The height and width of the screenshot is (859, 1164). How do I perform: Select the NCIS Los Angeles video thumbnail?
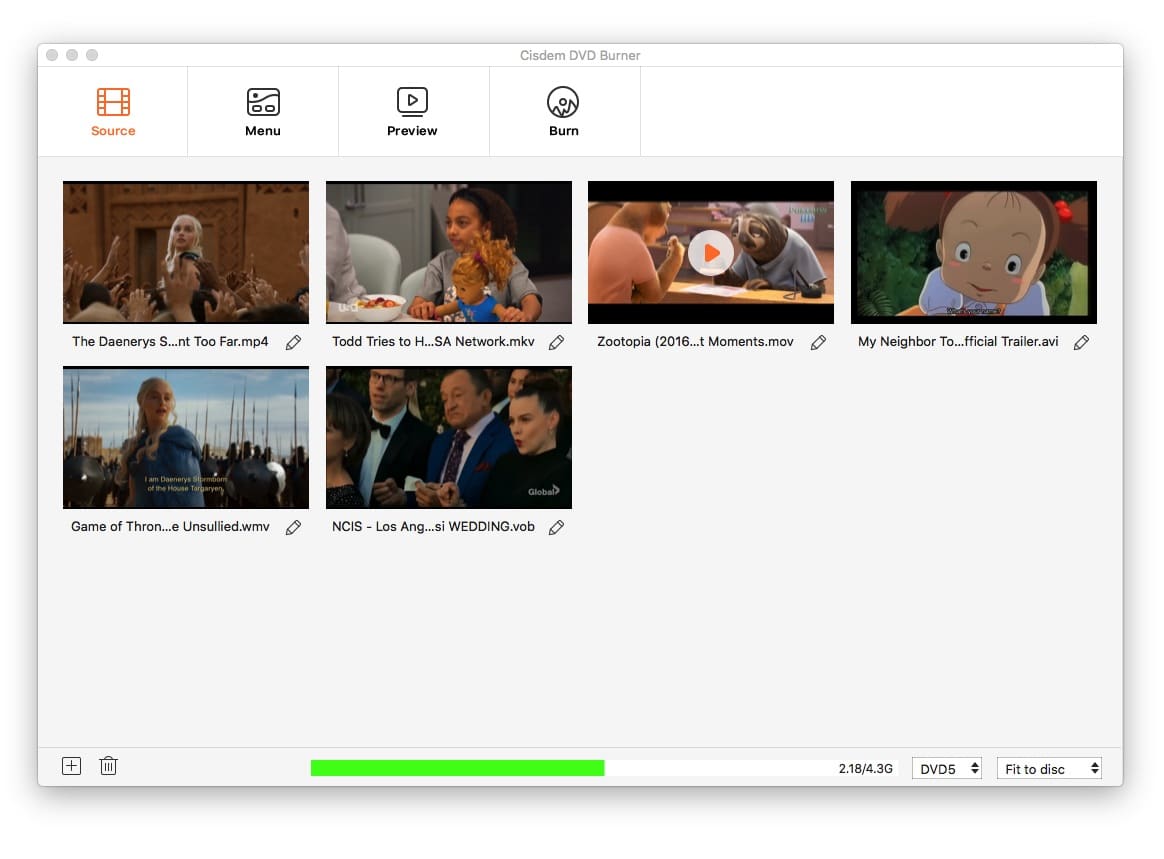448,437
